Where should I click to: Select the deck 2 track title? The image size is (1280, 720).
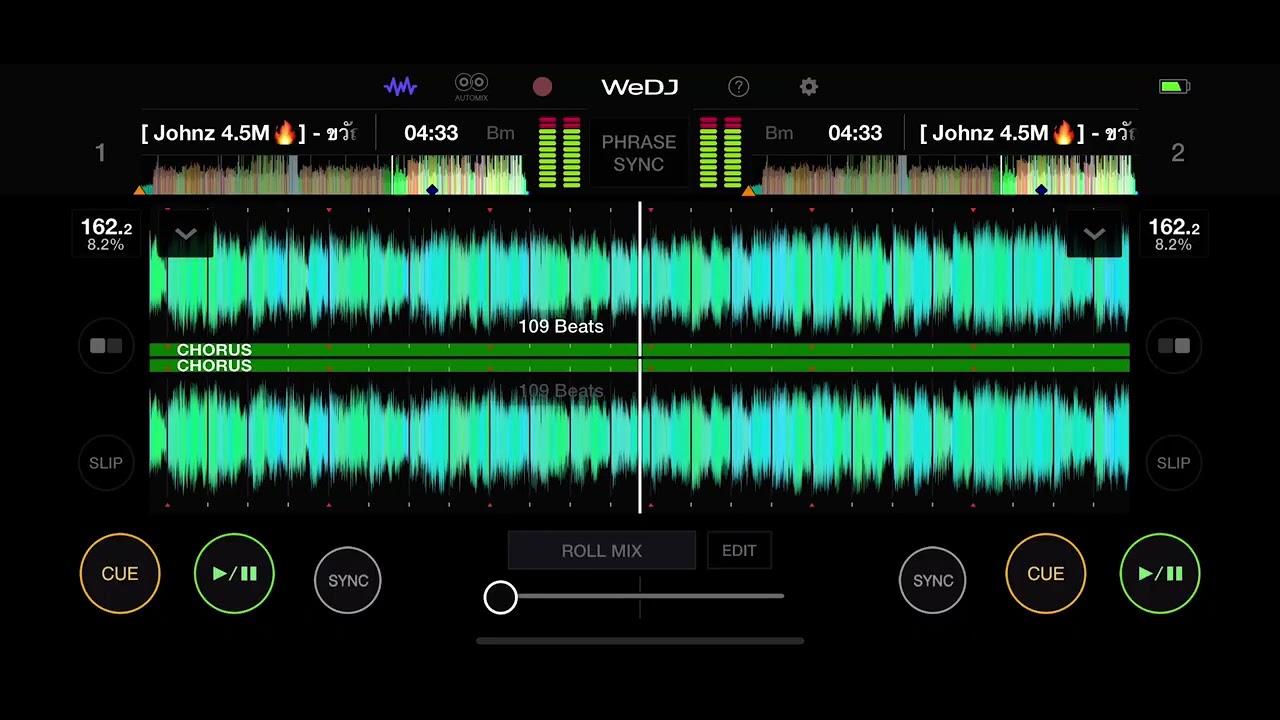tap(1027, 133)
